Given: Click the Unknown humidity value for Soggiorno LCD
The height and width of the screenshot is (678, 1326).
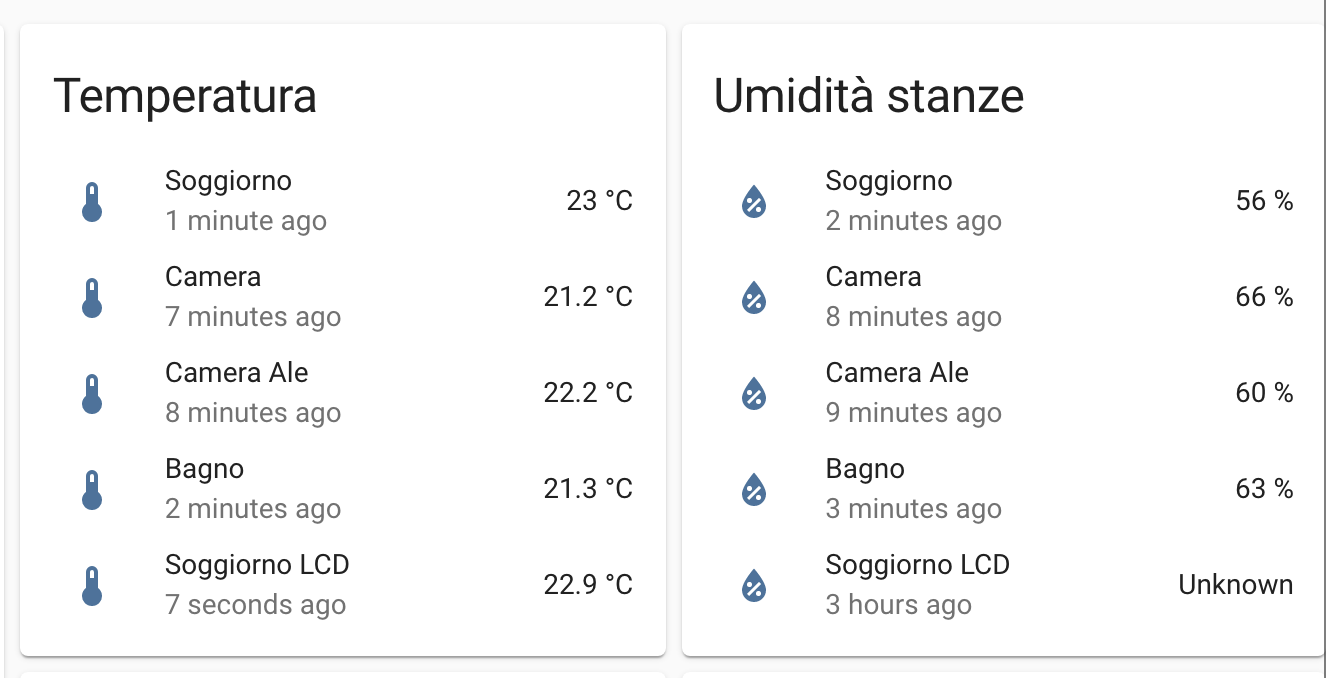Looking at the screenshot, I should tap(1236, 584).
